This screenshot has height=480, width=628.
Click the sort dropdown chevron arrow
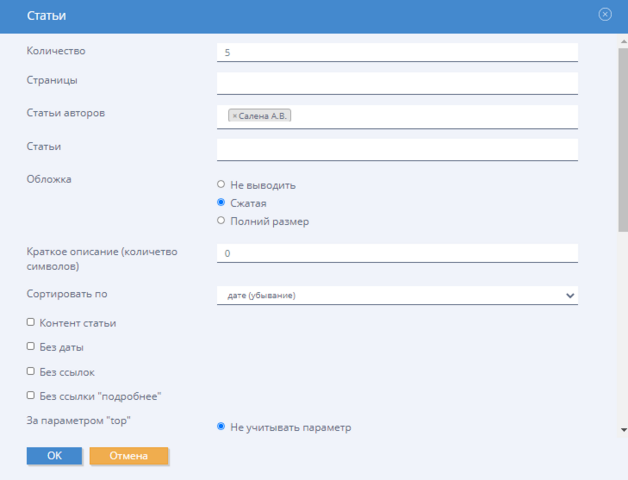[570, 295]
